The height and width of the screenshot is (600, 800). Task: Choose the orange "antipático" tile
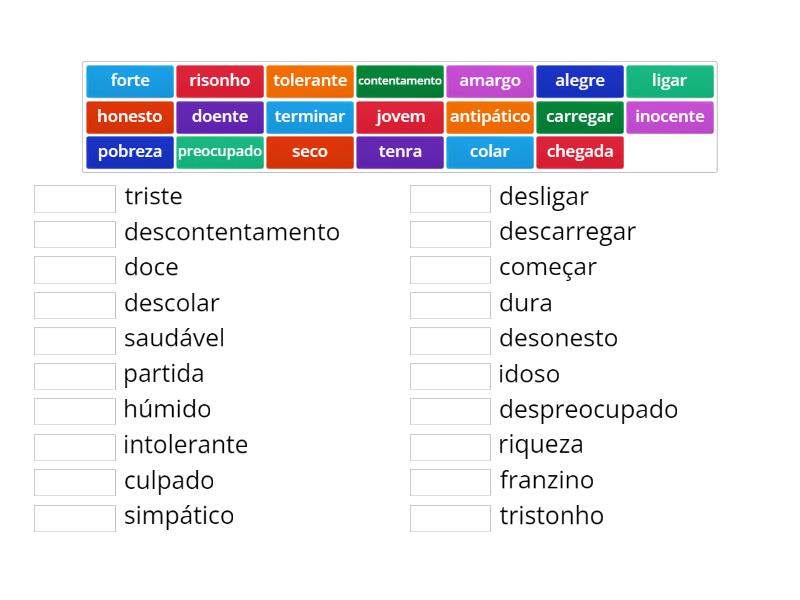490,117
